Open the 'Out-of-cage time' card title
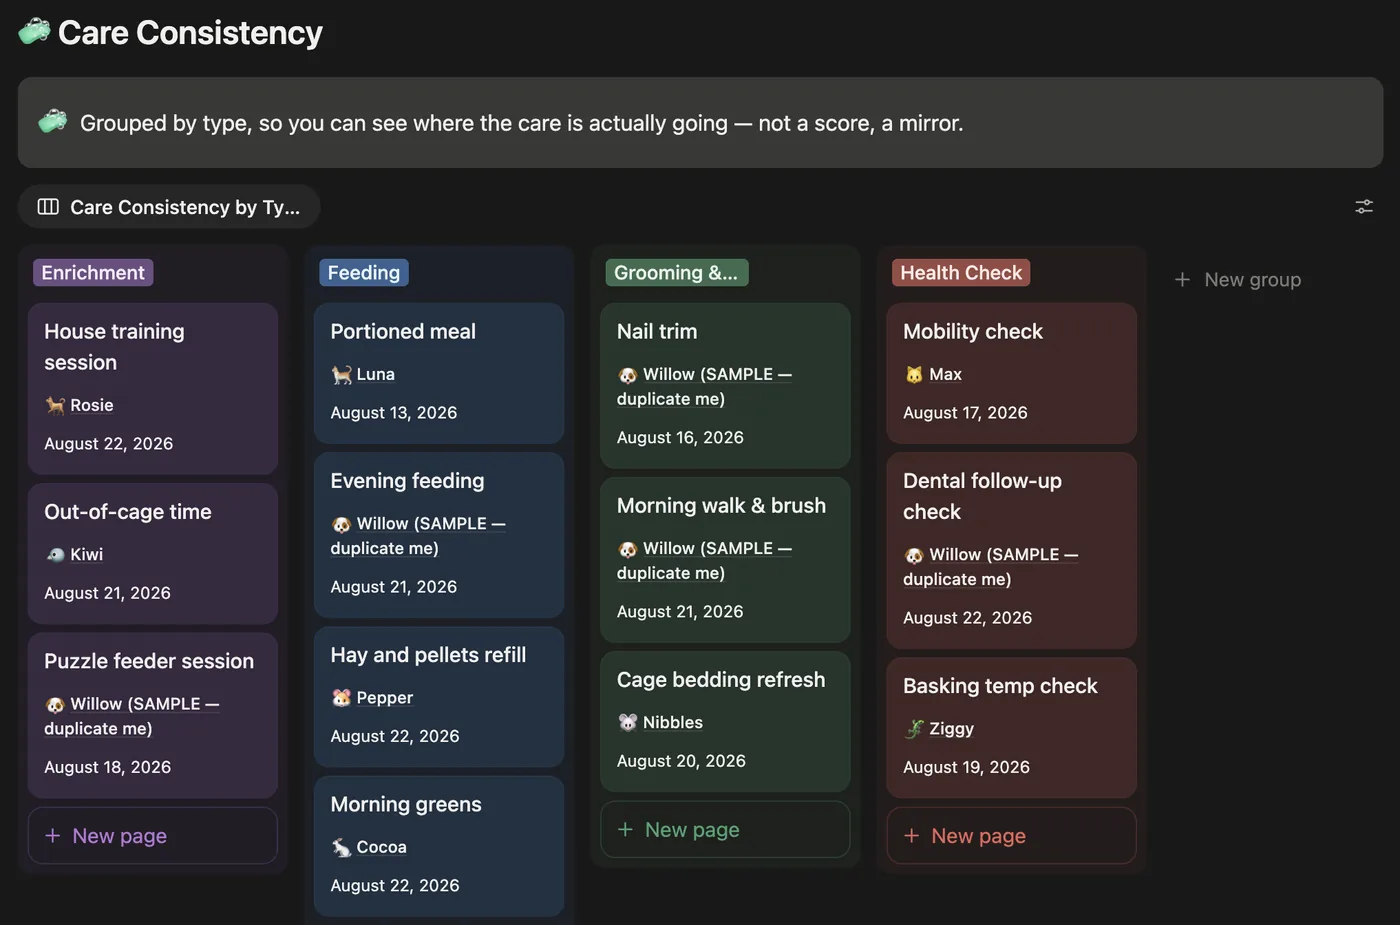 point(128,512)
